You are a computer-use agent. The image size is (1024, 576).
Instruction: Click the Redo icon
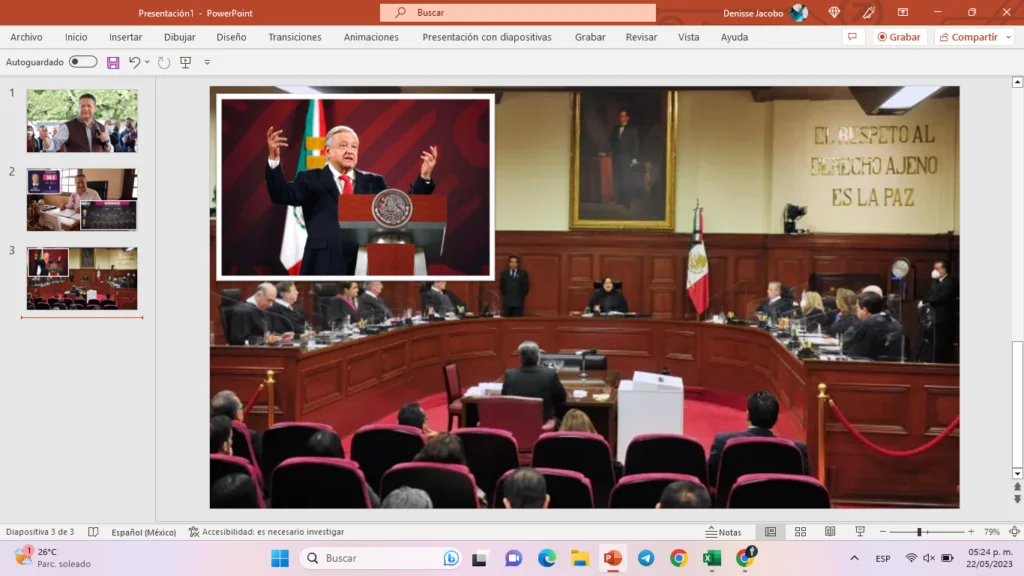coord(164,62)
